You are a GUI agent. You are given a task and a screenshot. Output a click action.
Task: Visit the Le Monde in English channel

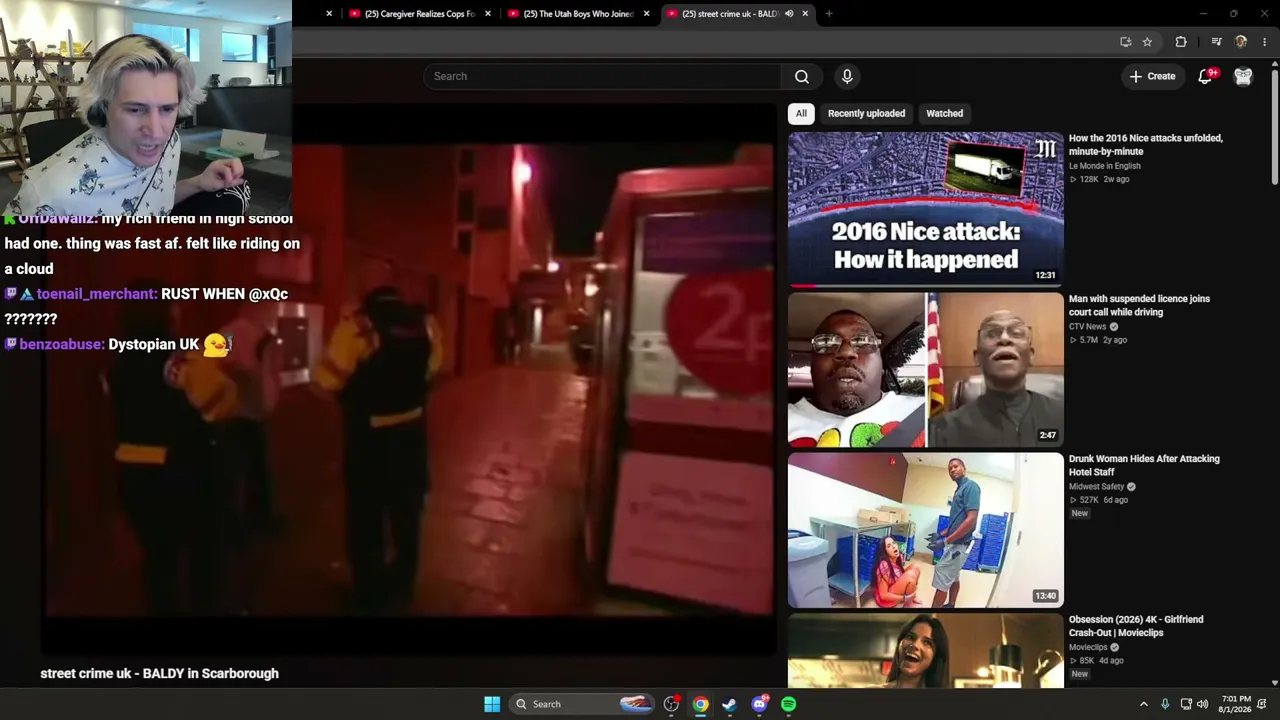[x=1105, y=166]
